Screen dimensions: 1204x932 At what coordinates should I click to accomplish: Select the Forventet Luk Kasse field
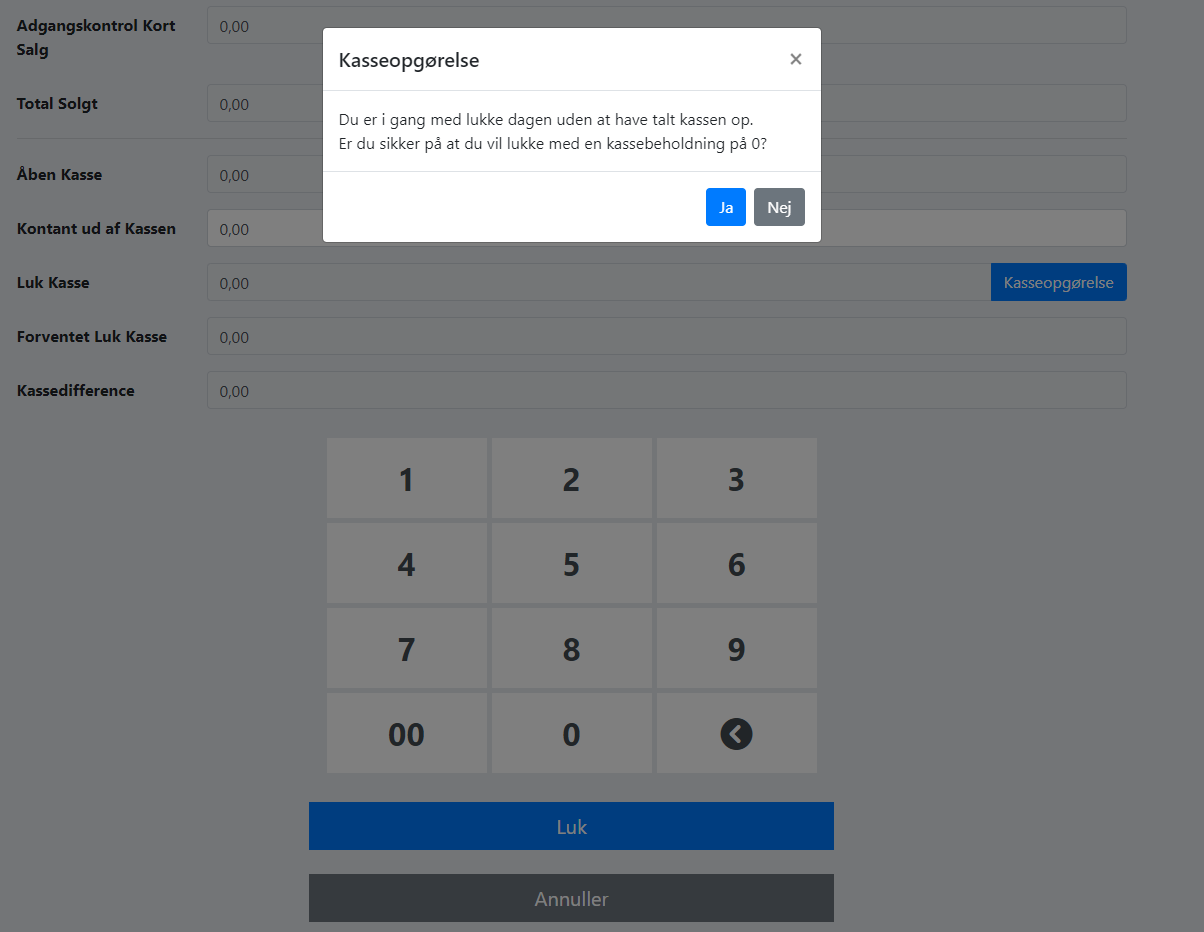click(667, 336)
